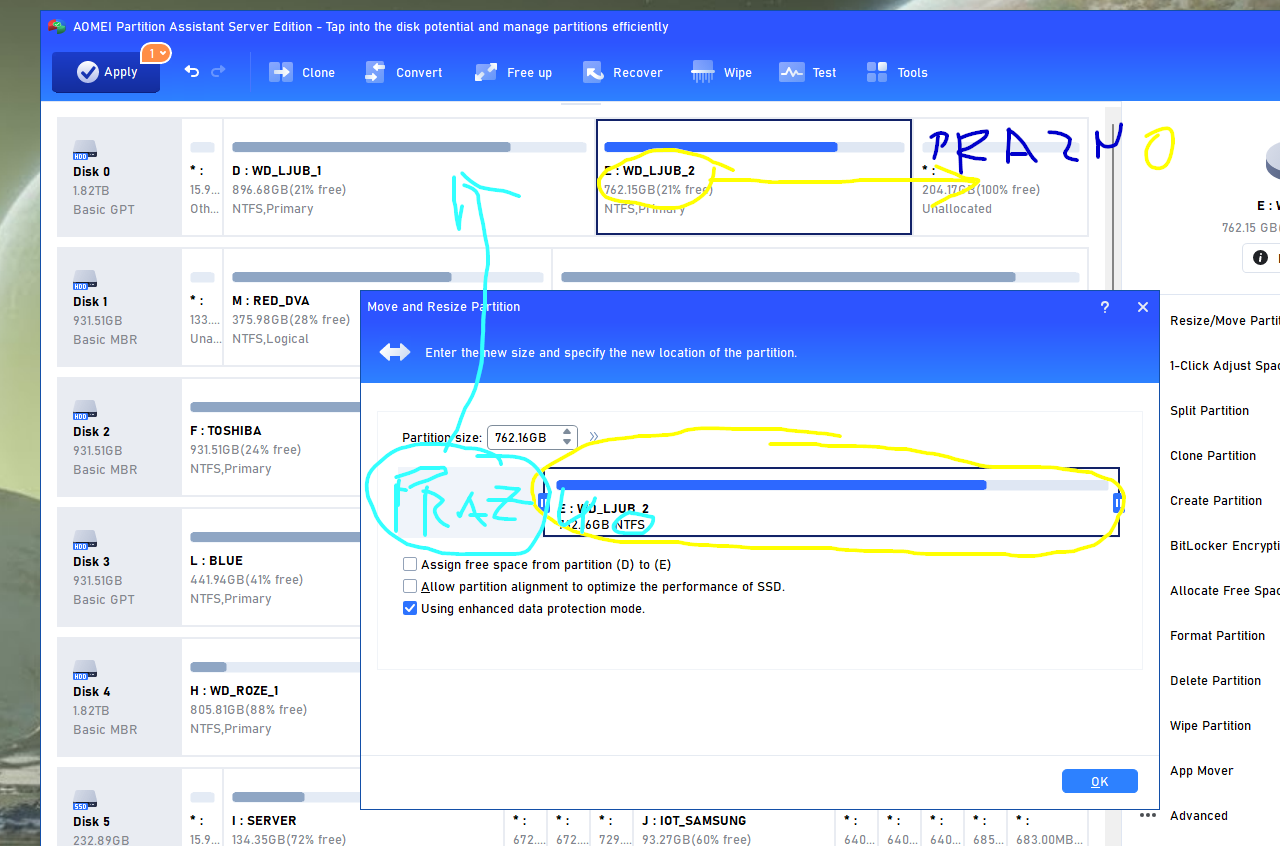The image size is (1280, 846).
Task: Open Advanced options in the right panel
Action: coord(1198,816)
